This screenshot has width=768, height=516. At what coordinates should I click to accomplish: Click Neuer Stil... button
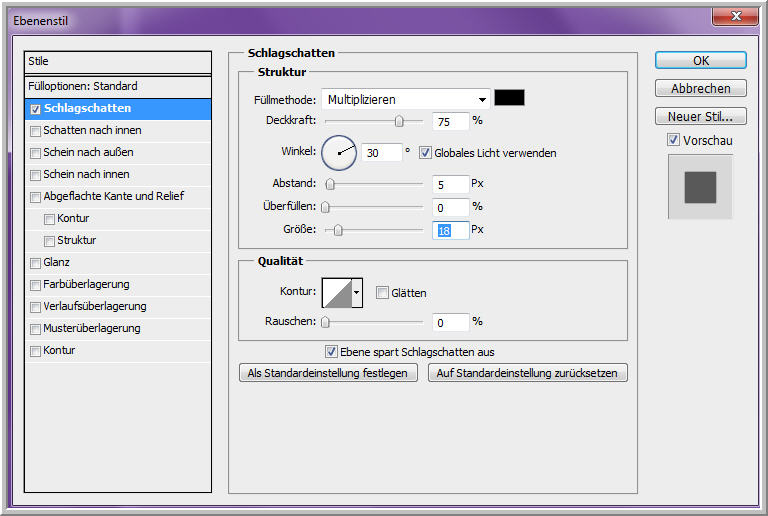tap(700, 116)
